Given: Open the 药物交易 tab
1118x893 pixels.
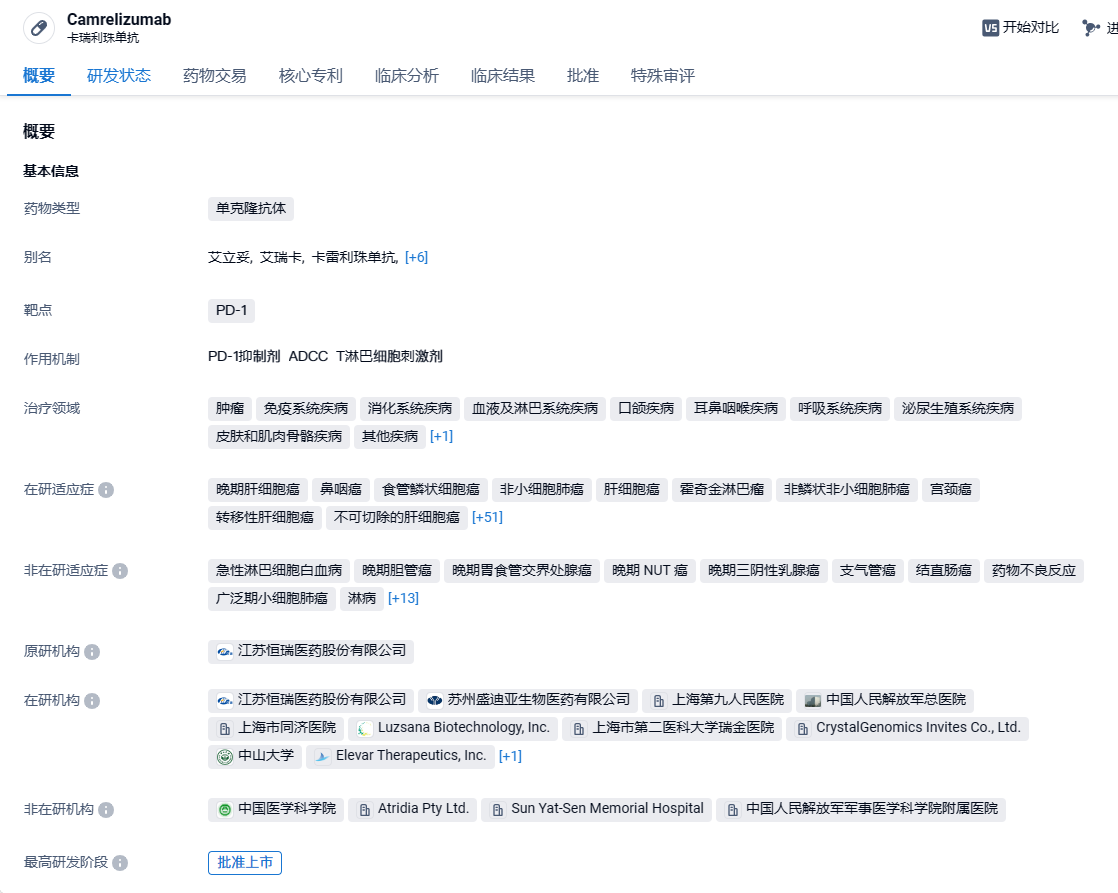Looking at the screenshot, I should (x=215, y=76).
